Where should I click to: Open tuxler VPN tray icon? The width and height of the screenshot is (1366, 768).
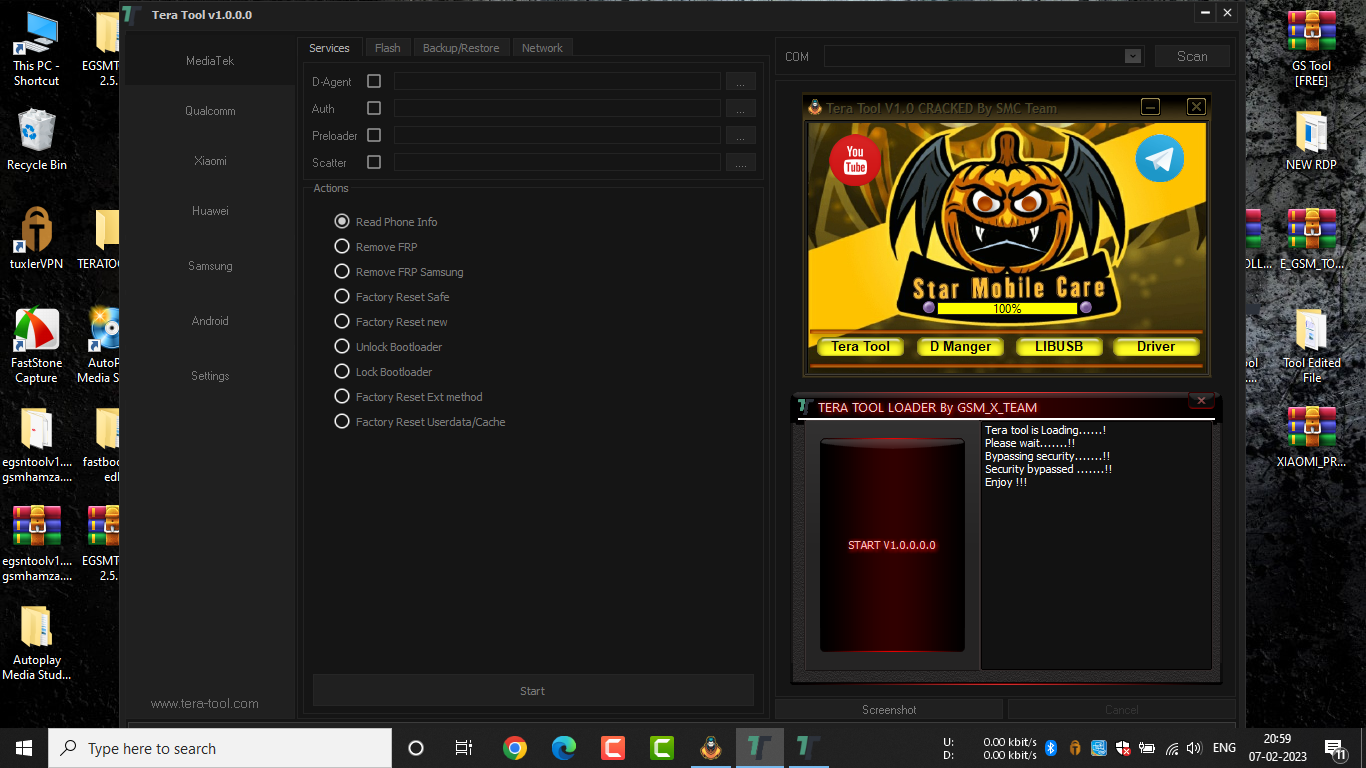(1075, 748)
